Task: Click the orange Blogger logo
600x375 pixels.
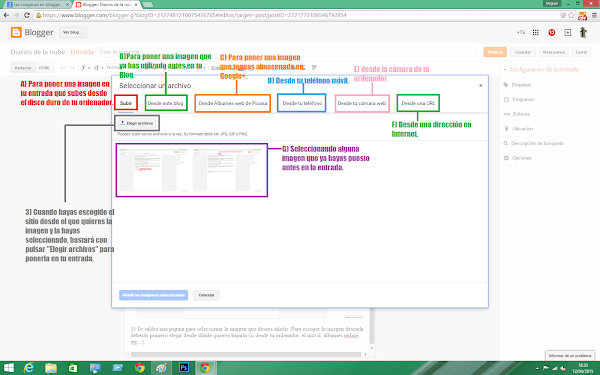Action: tap(16, 33)
